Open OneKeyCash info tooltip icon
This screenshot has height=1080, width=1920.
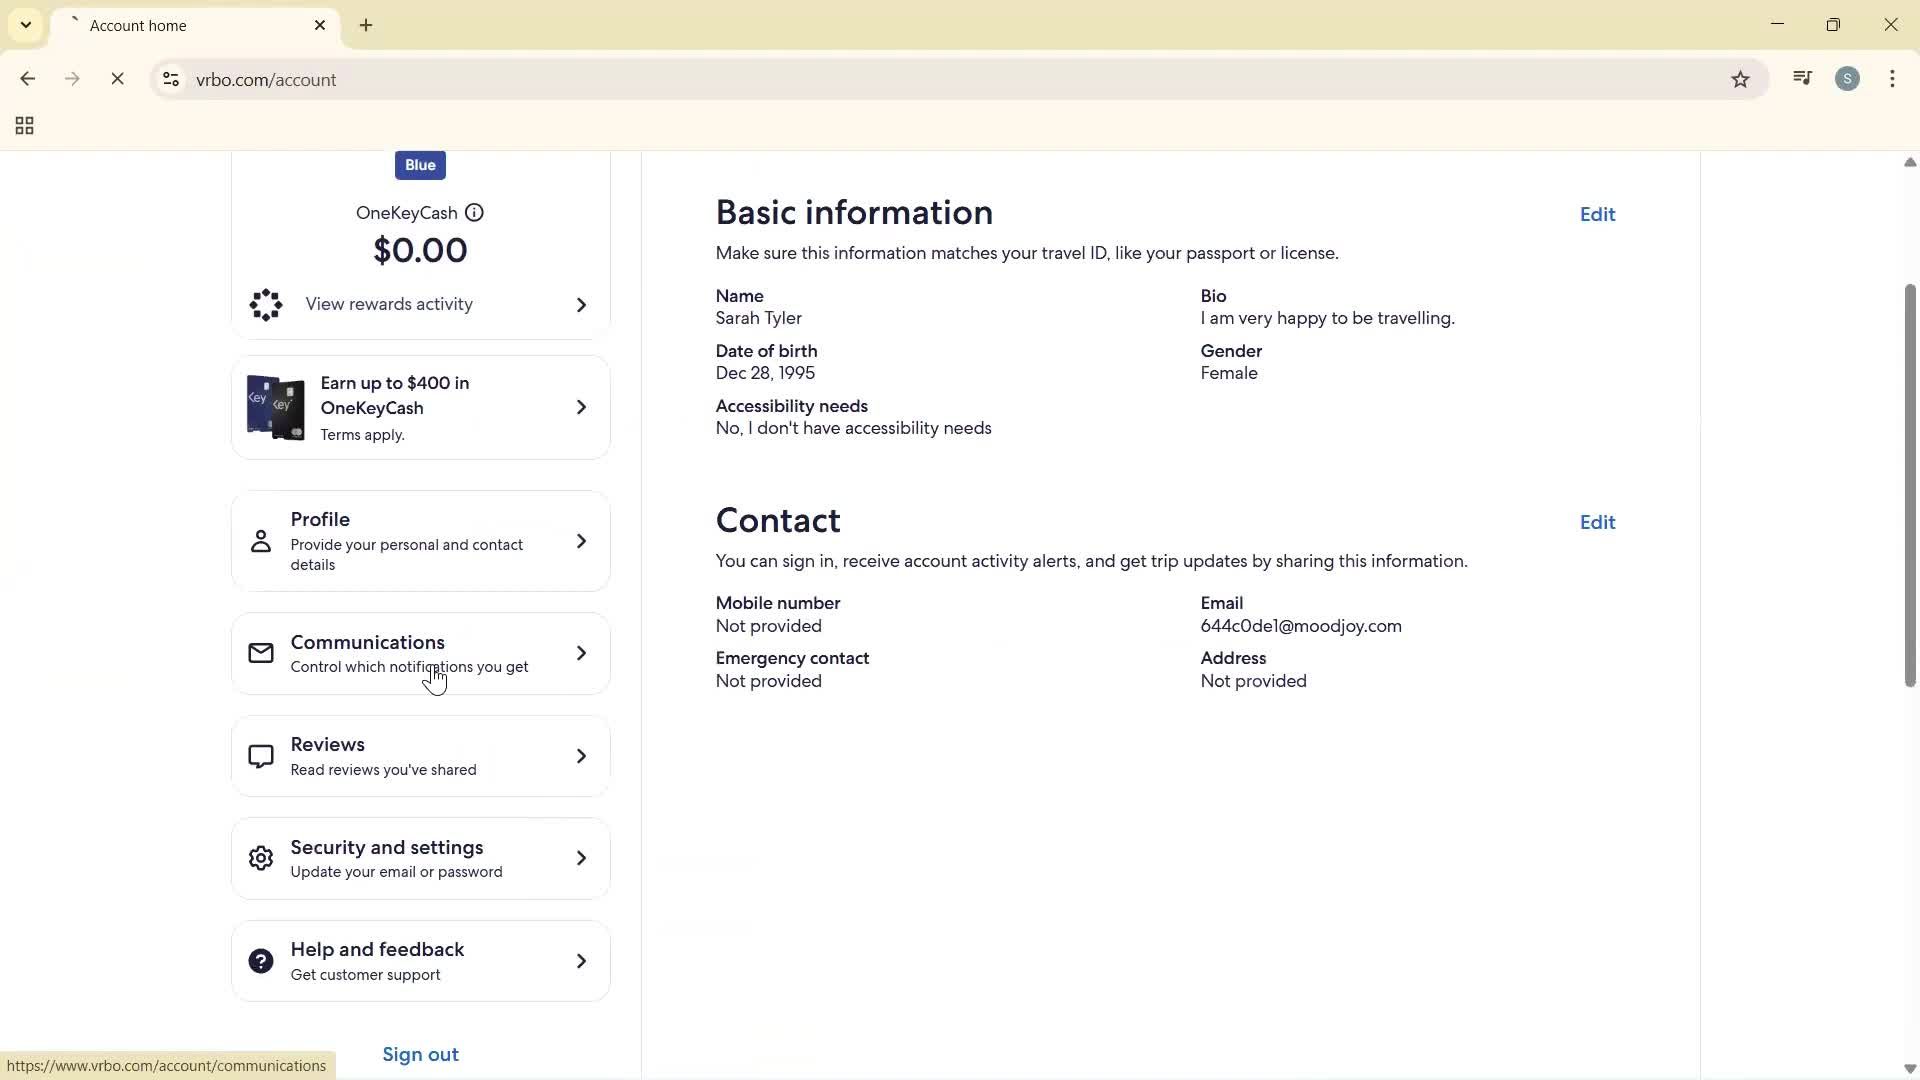point(474,213)
